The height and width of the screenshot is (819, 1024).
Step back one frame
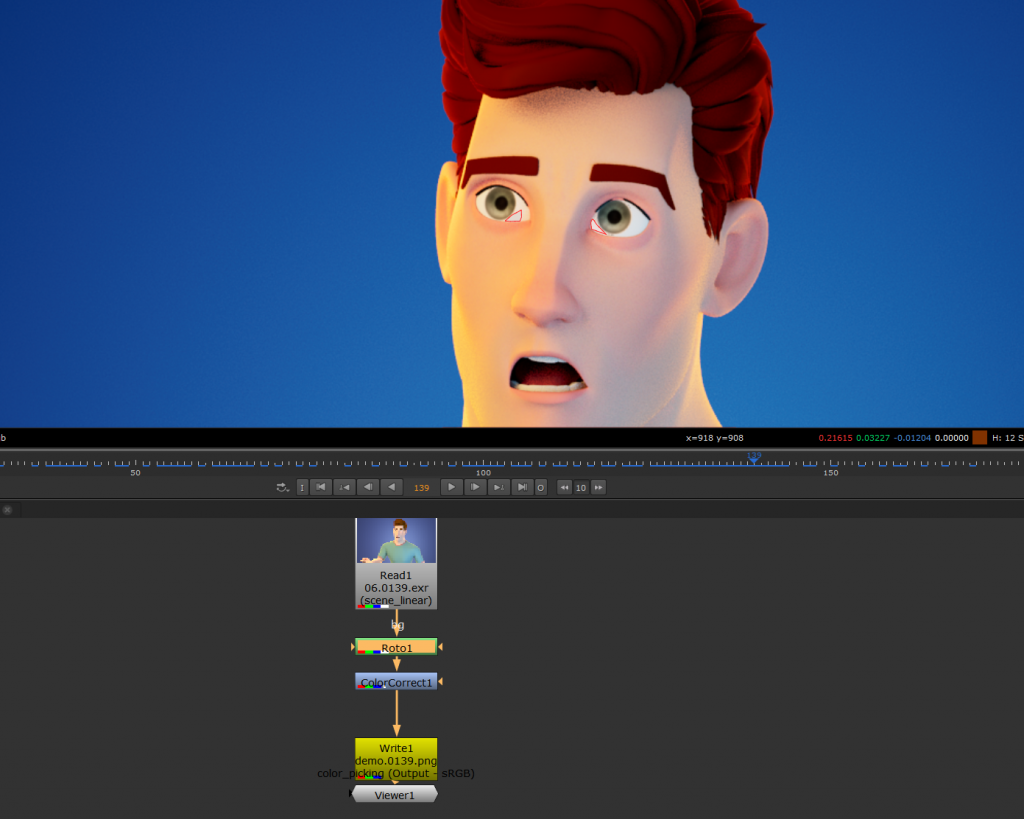tap(368, 487)
